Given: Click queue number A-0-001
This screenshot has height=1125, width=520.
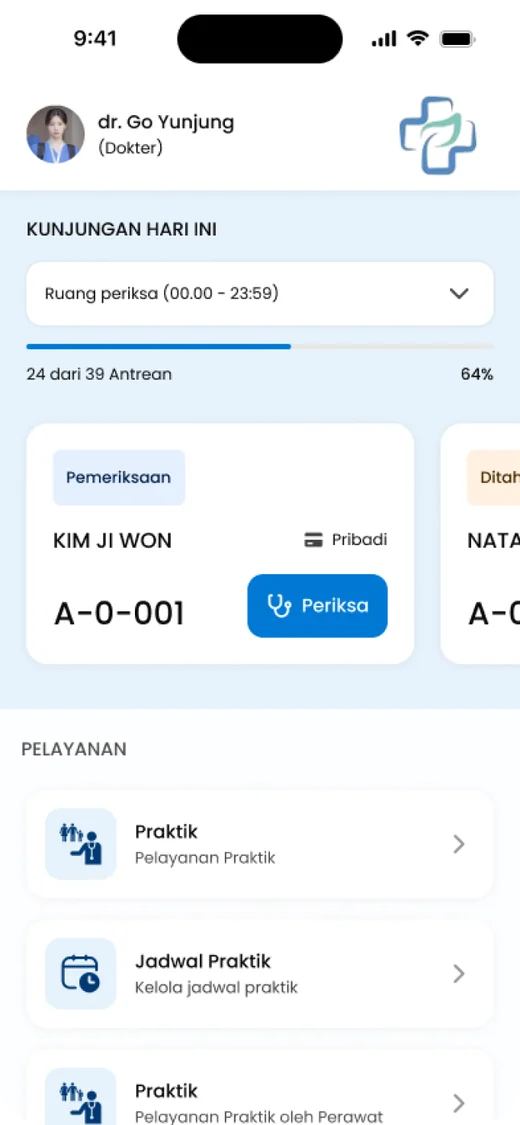Looking at the screenshot, I should pyautogui.click(x=119, y=614).
